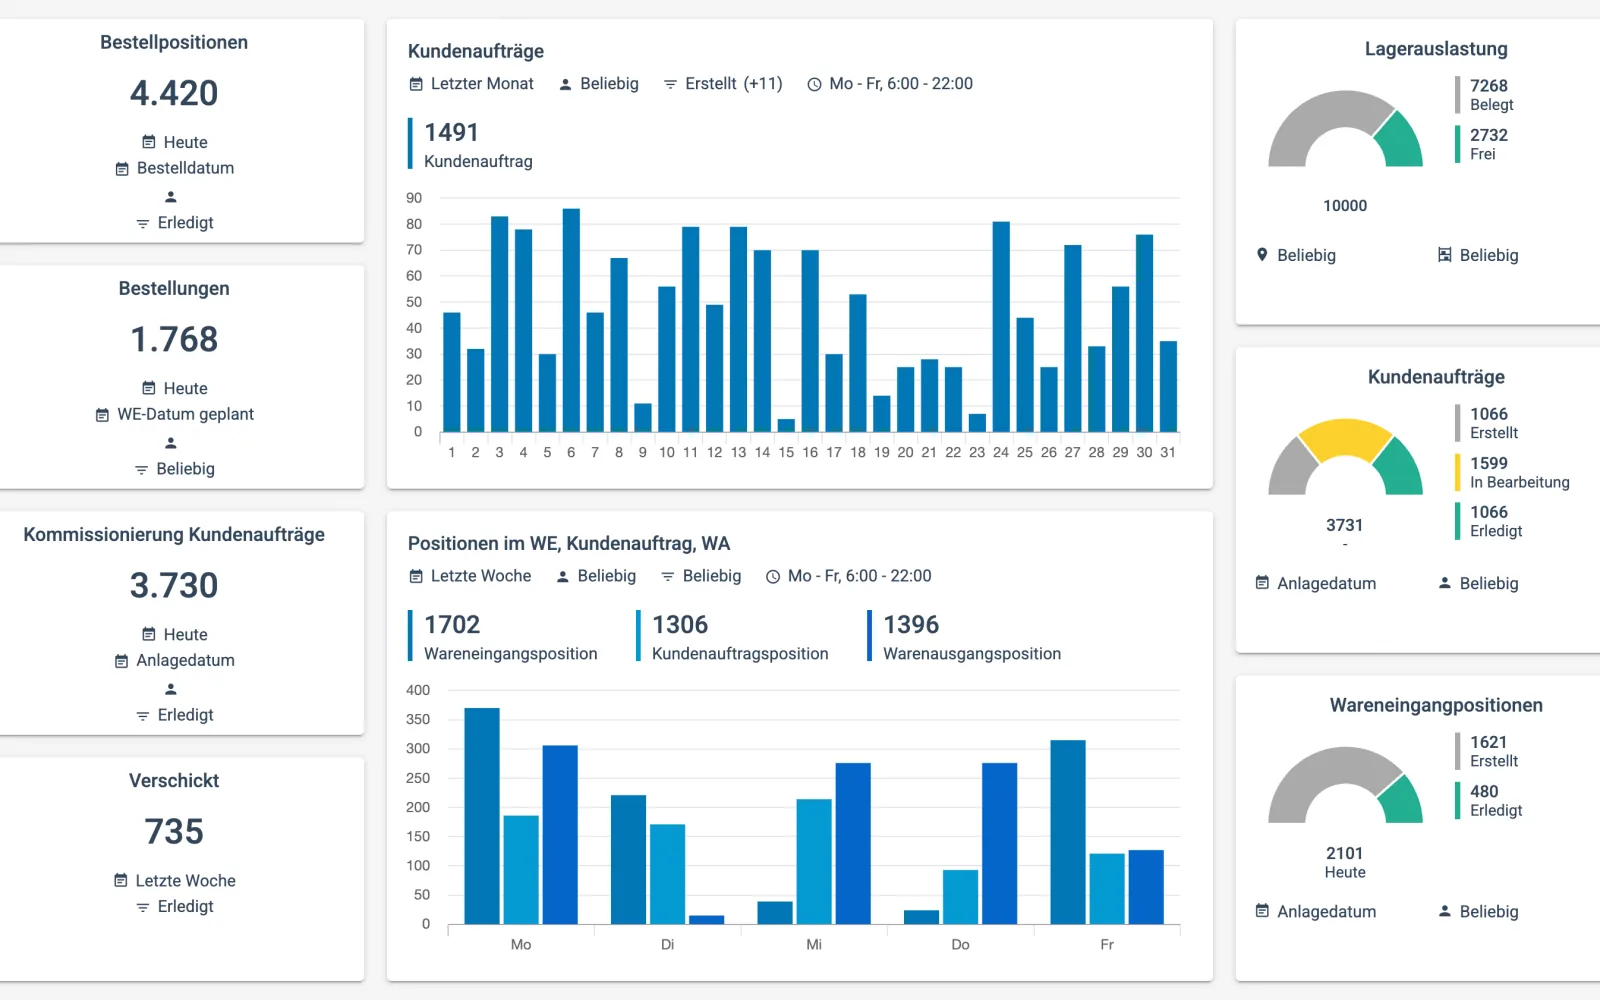
Task: Click the location pin icon in Lagerauslastung
Action: point(1262,255)
